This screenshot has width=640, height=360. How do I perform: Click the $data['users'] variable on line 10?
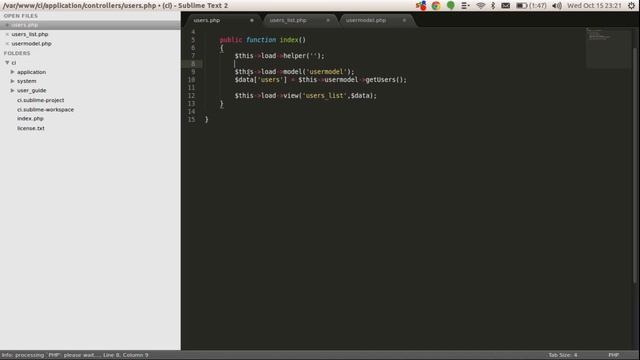pyautogui.click(x=261, y=80)
